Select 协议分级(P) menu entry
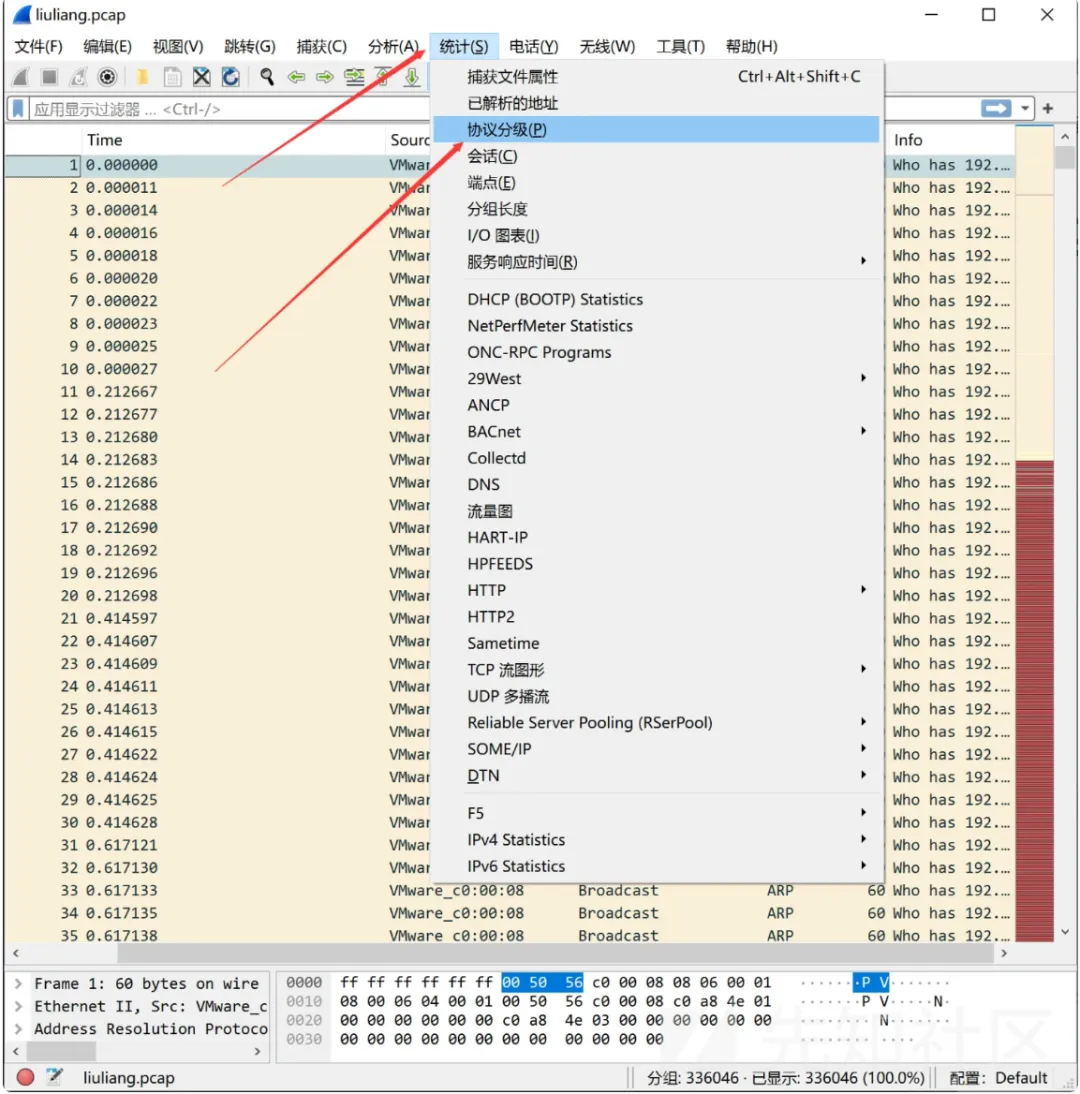This screenshot has width=1080, height=1094. coord(656,129)
